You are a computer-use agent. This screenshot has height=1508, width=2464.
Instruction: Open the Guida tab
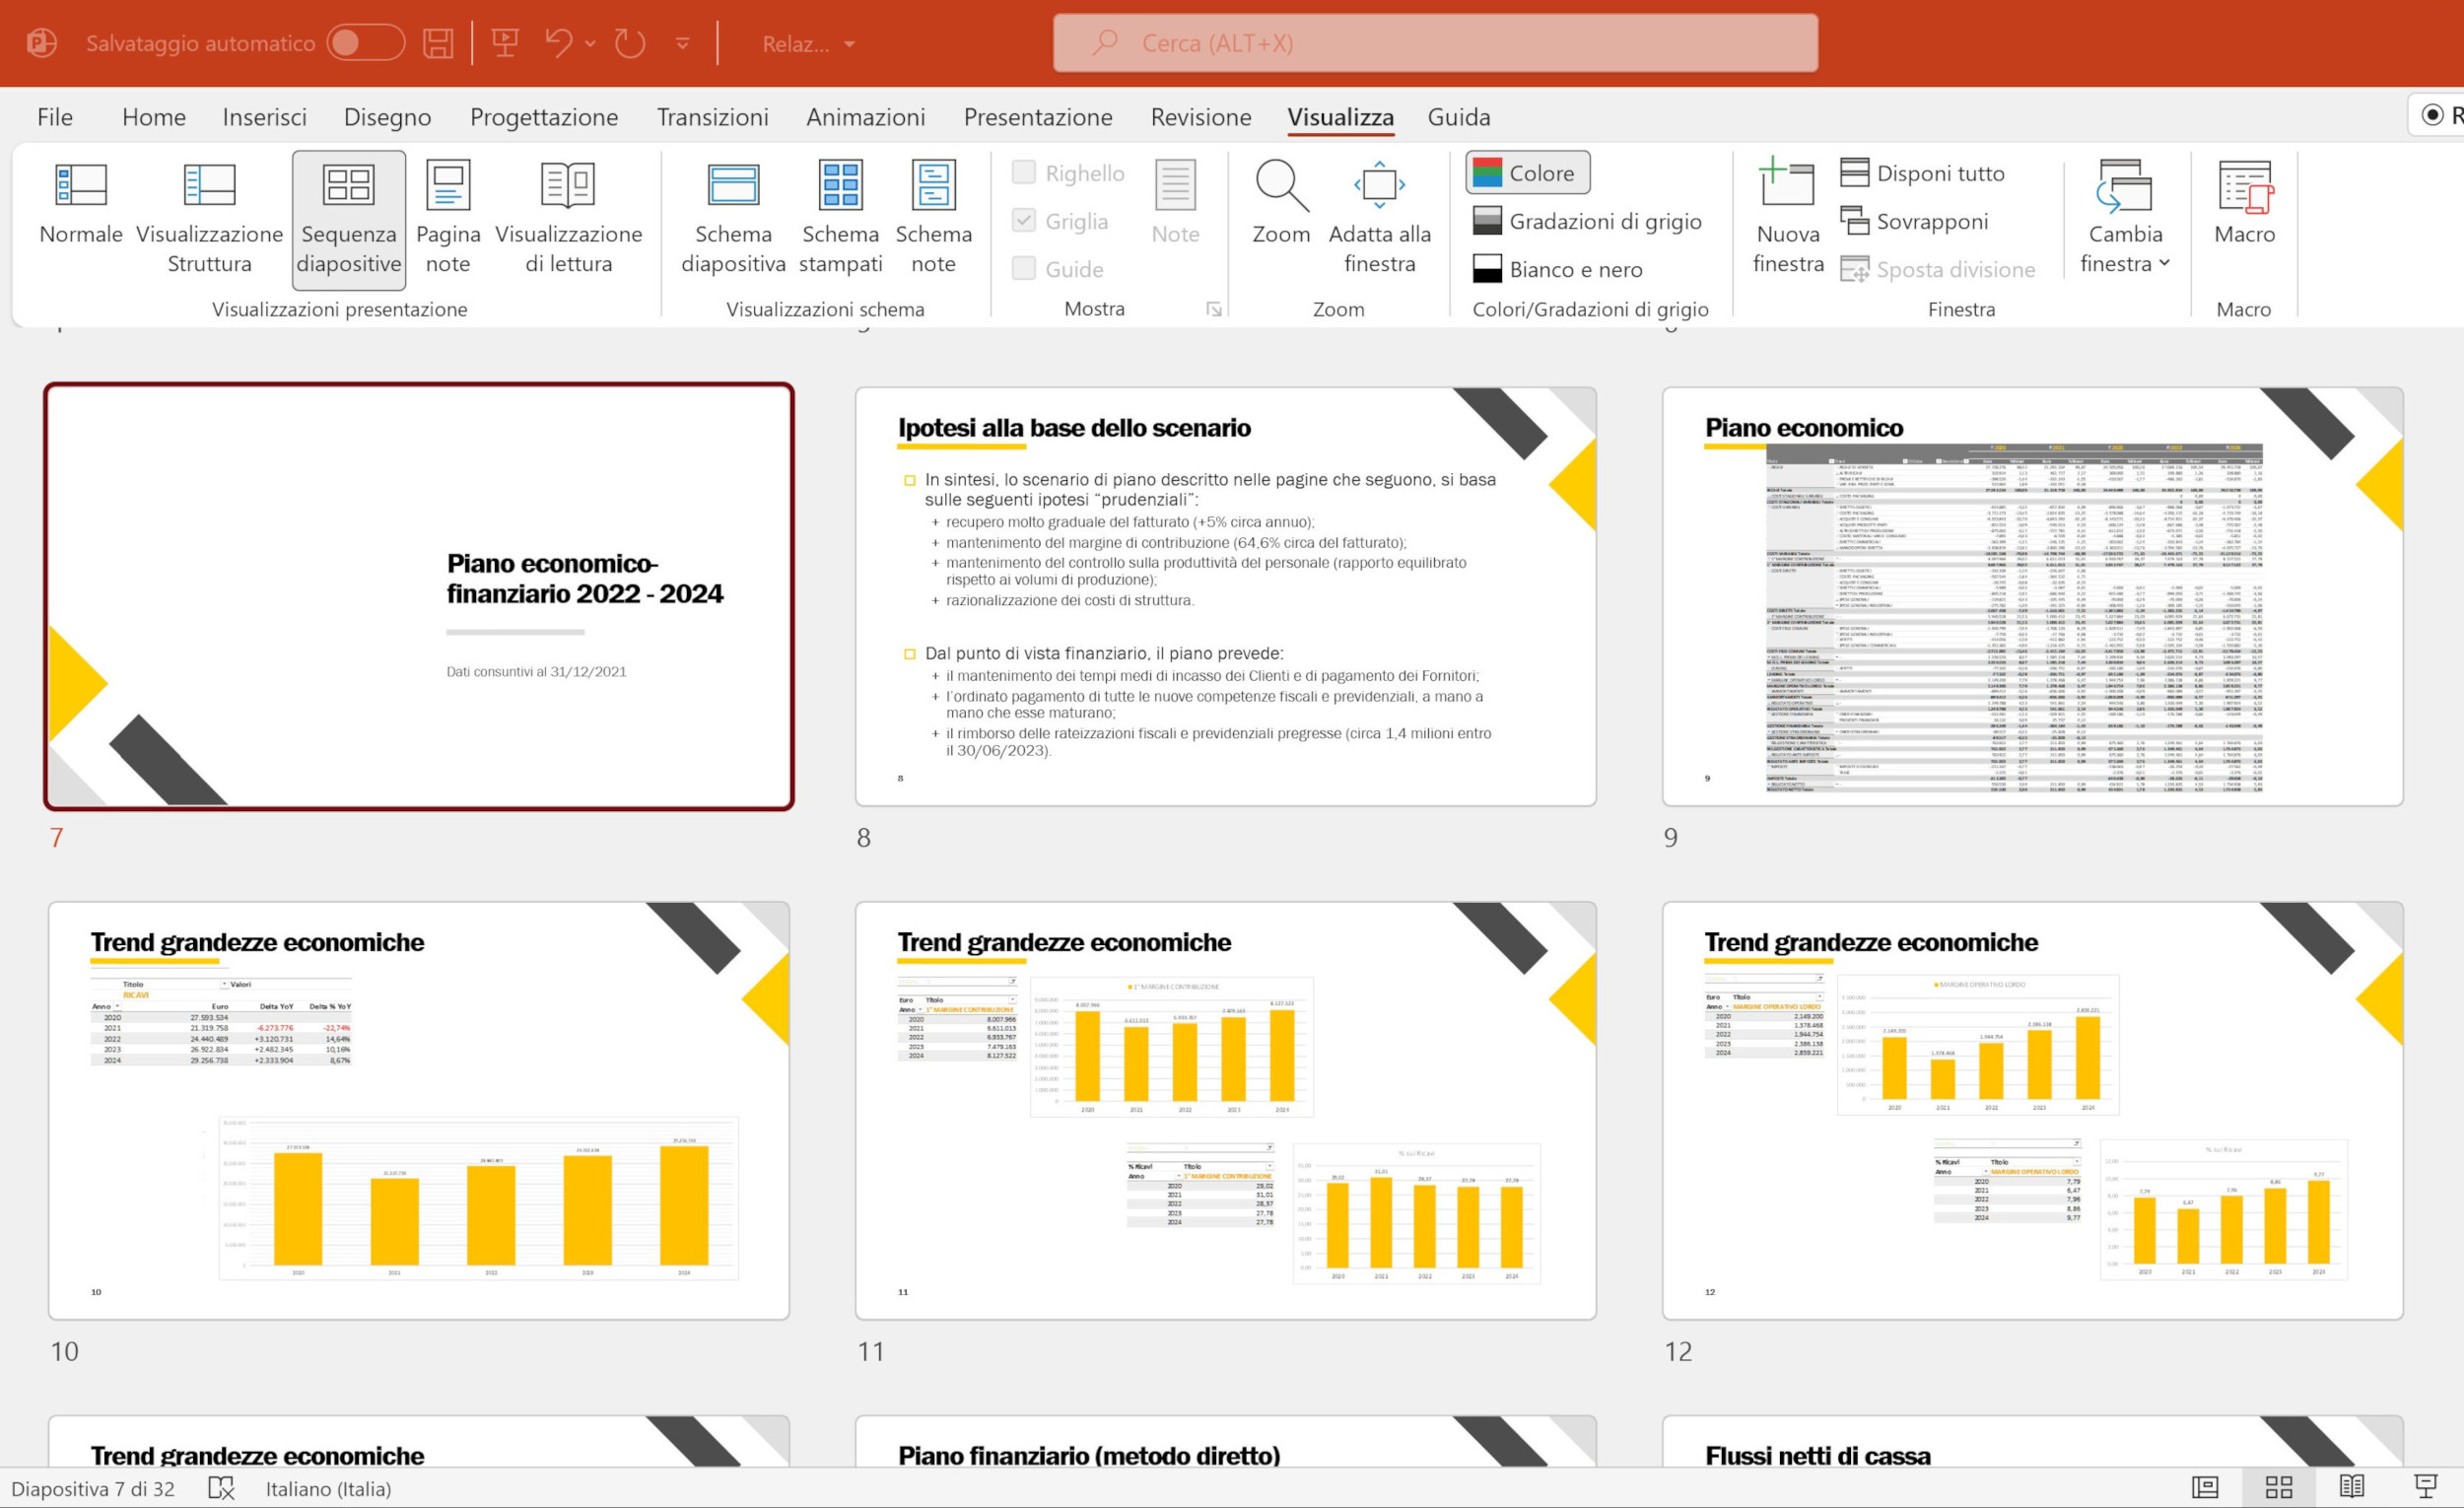coord(1459,117)
